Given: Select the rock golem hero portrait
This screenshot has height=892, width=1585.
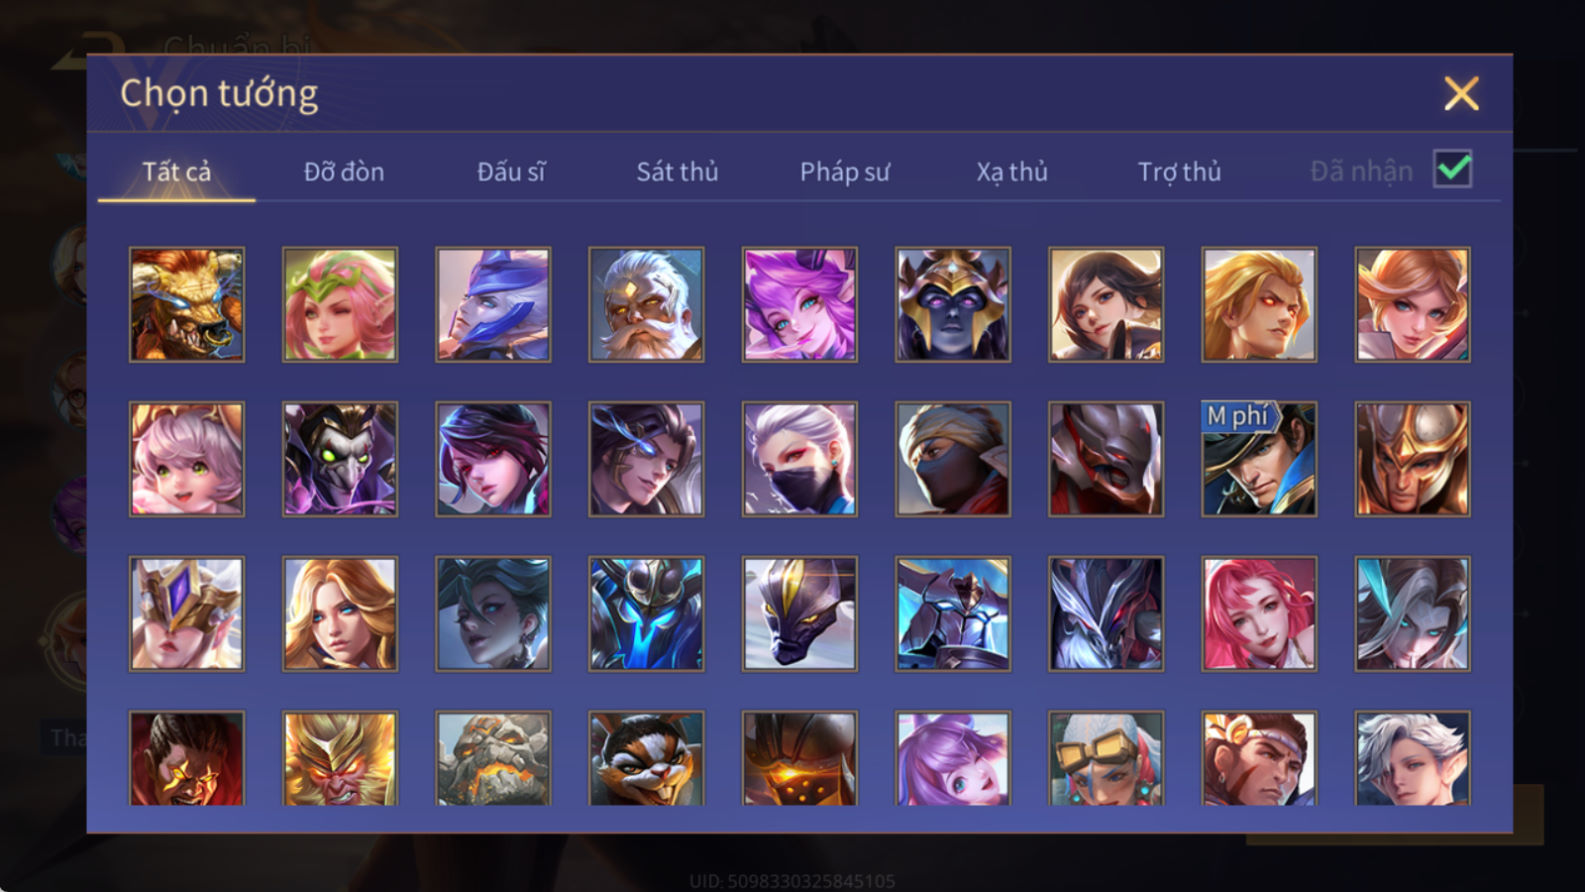Looking at the screenshot, I should point(493,758).
